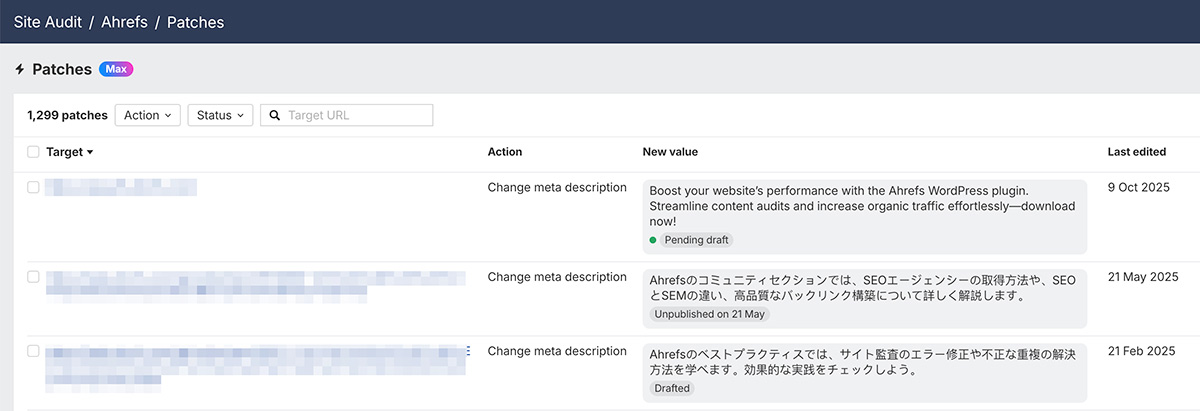Tick the select-all checkbox in the header
This screenshot has width=1200, height=411.
click(x=33, y=152)
